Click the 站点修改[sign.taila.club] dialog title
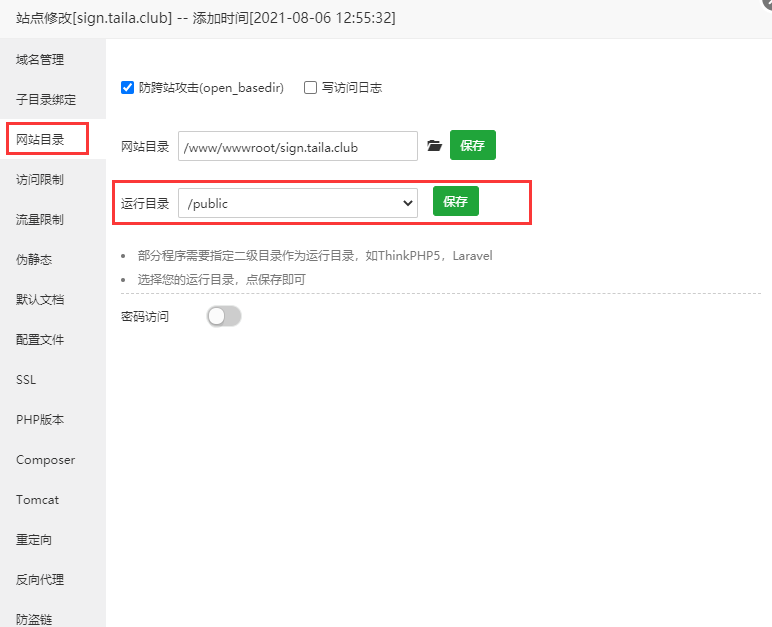The width and height of the screenshot is (772, 627). coord(206,18)
